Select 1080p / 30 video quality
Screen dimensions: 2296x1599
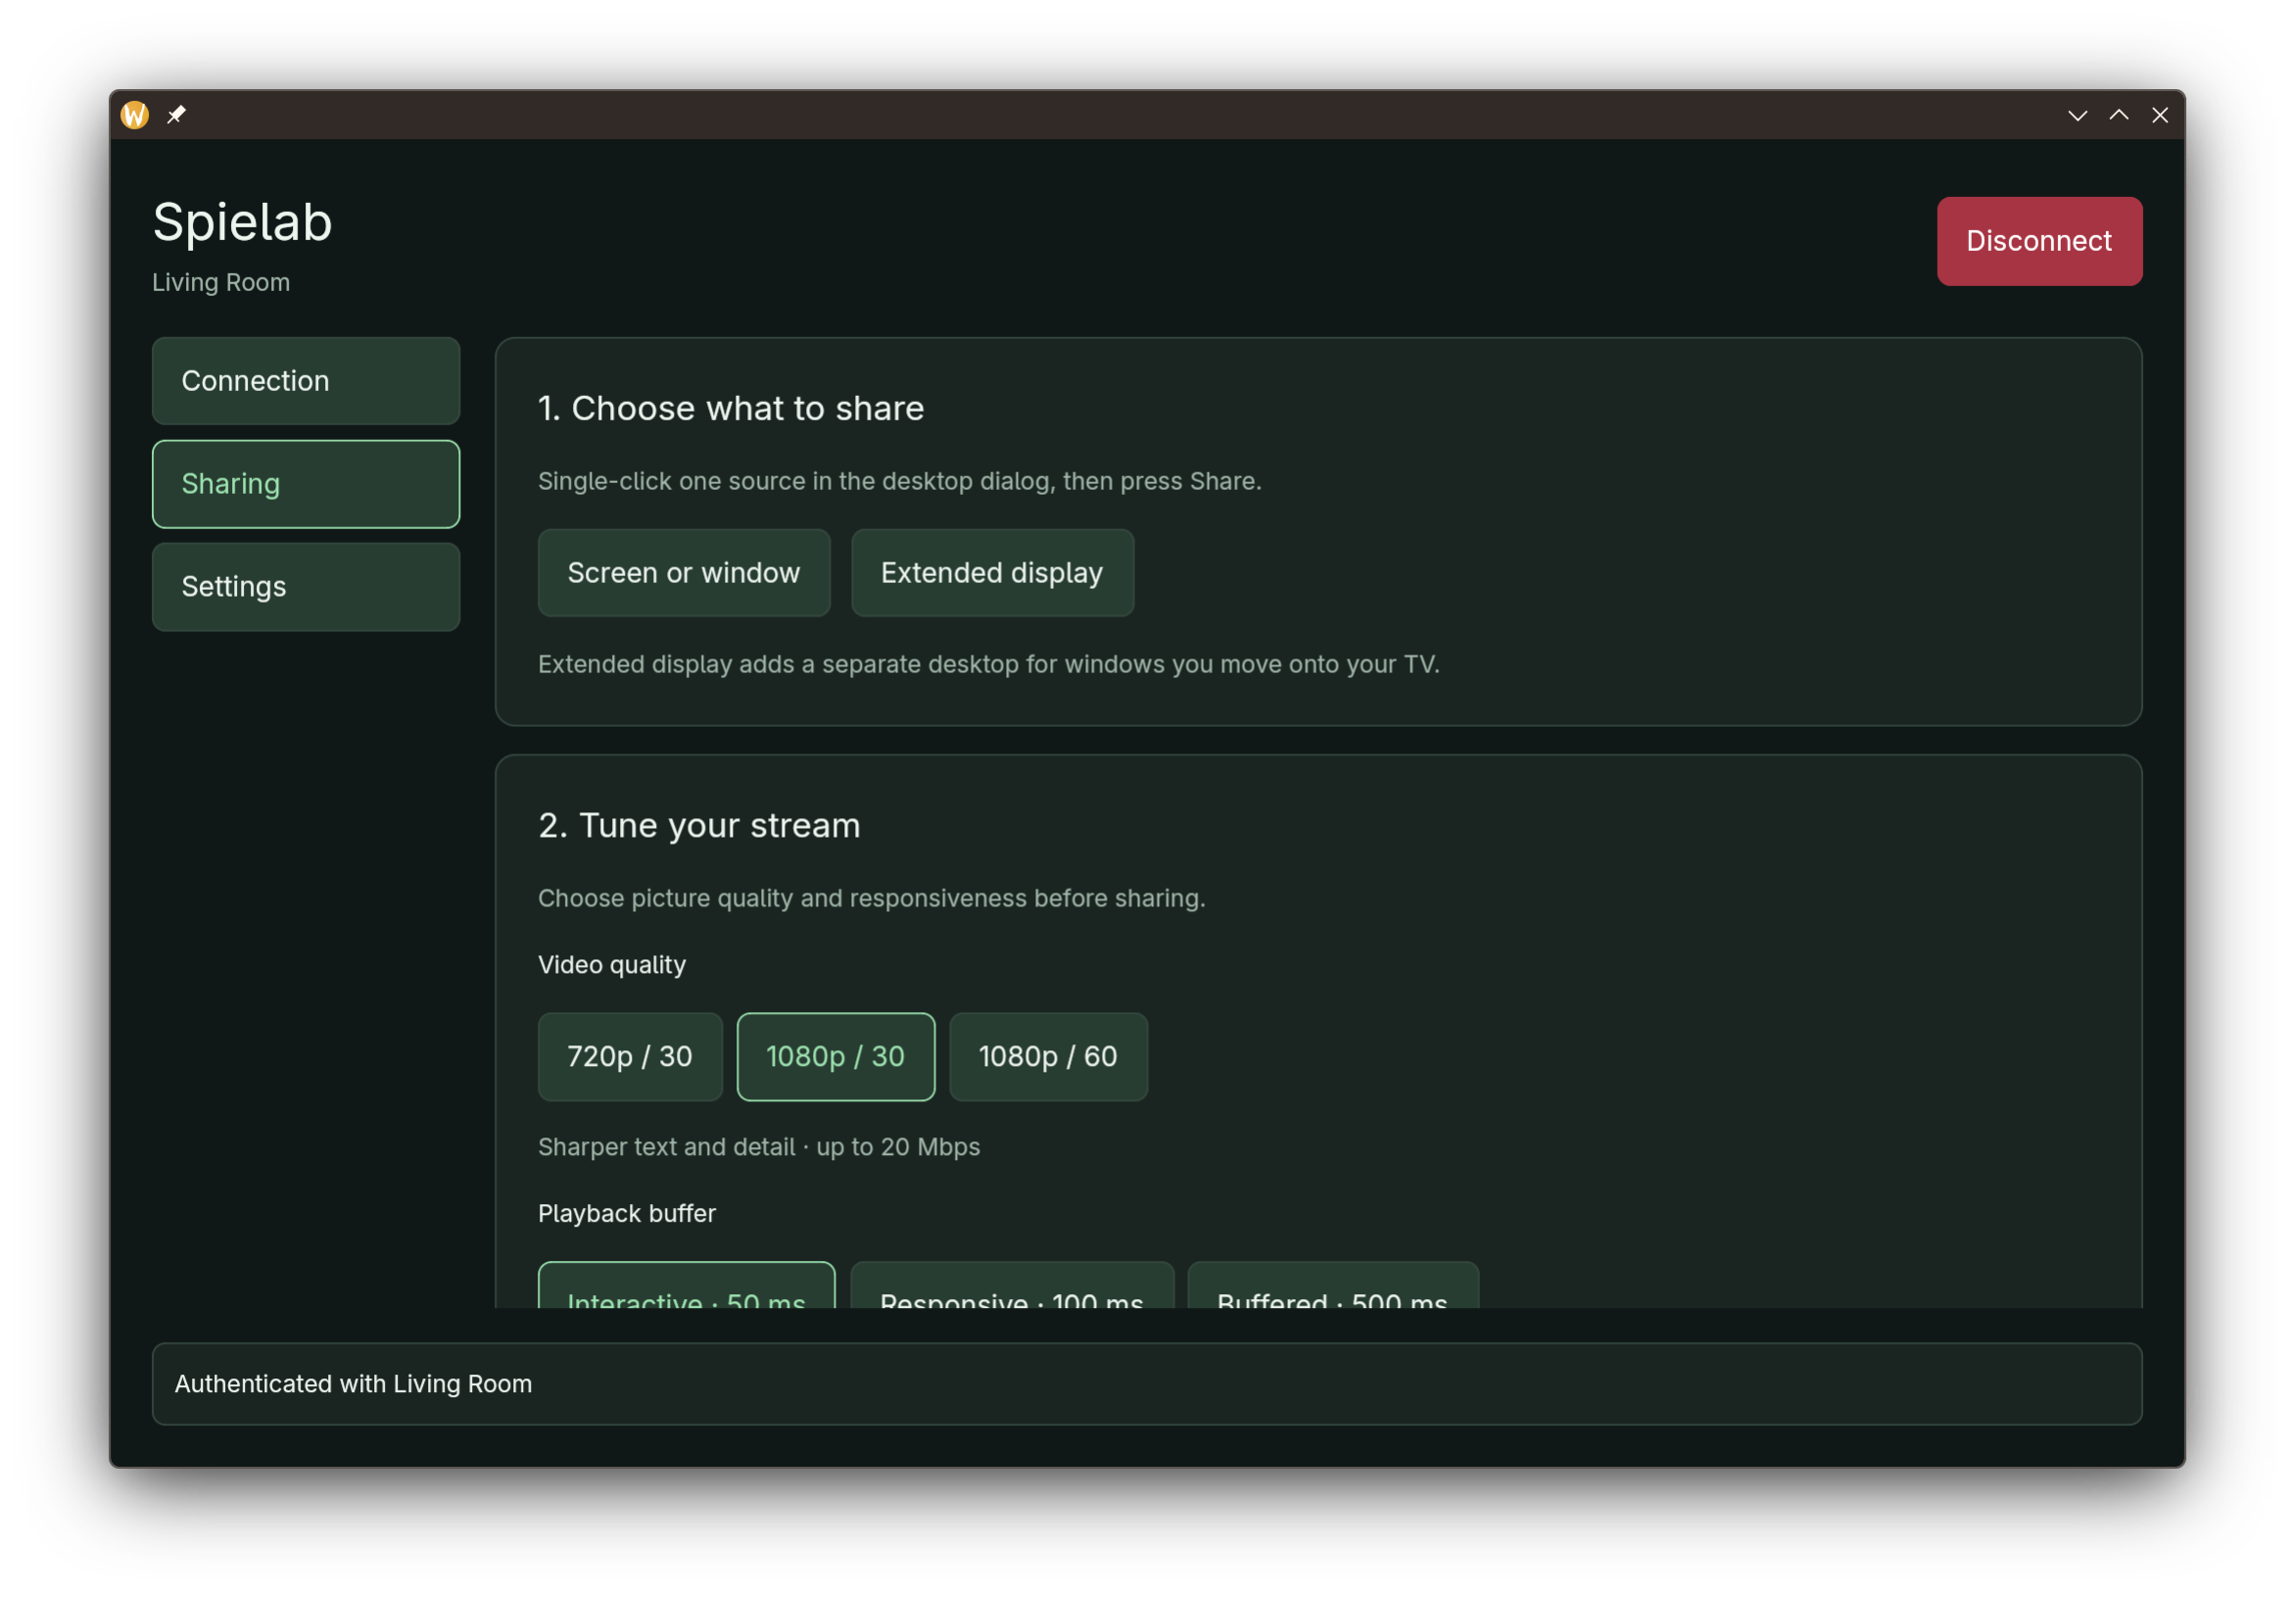coord(836,1057)
